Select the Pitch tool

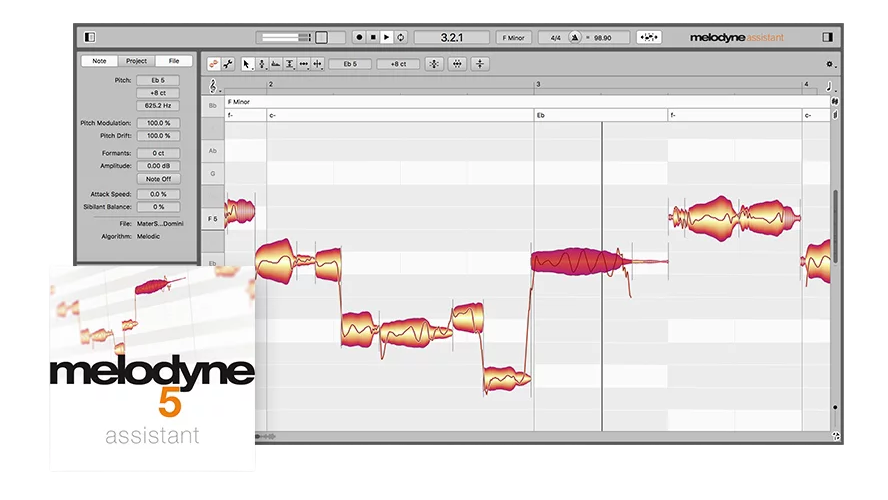(262, 64)
